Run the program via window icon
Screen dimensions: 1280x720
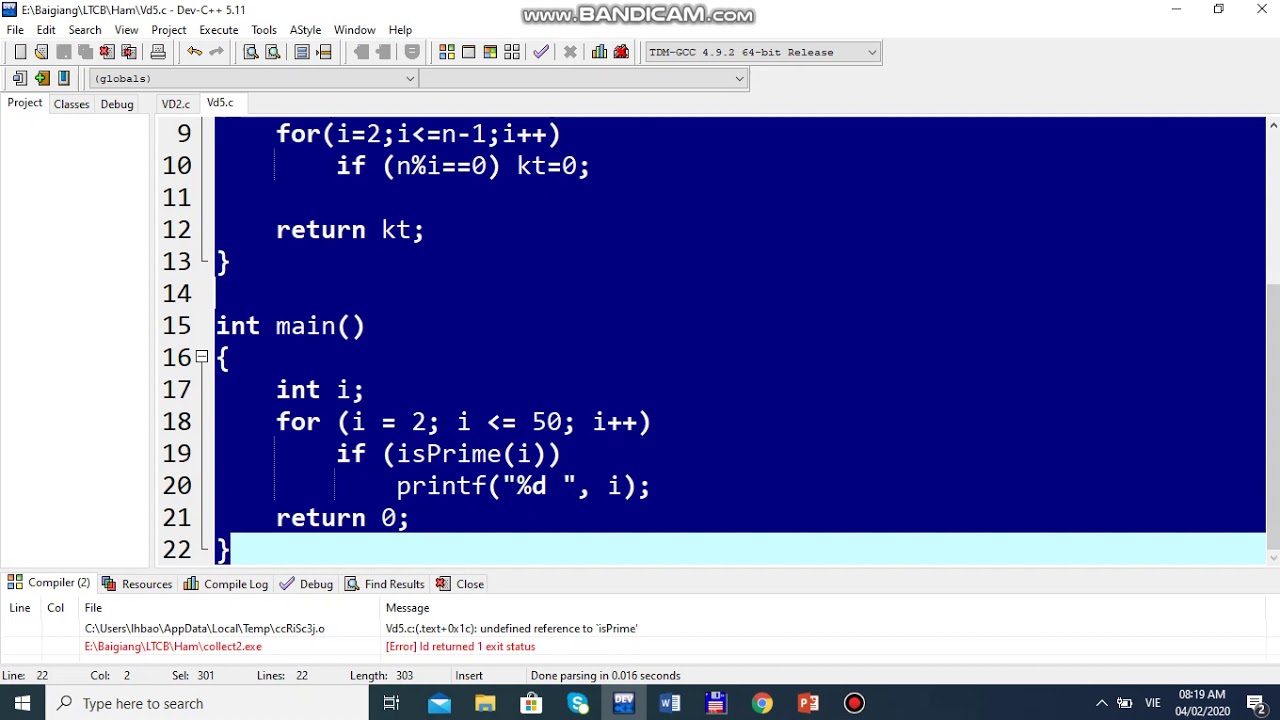pos(468,52)
